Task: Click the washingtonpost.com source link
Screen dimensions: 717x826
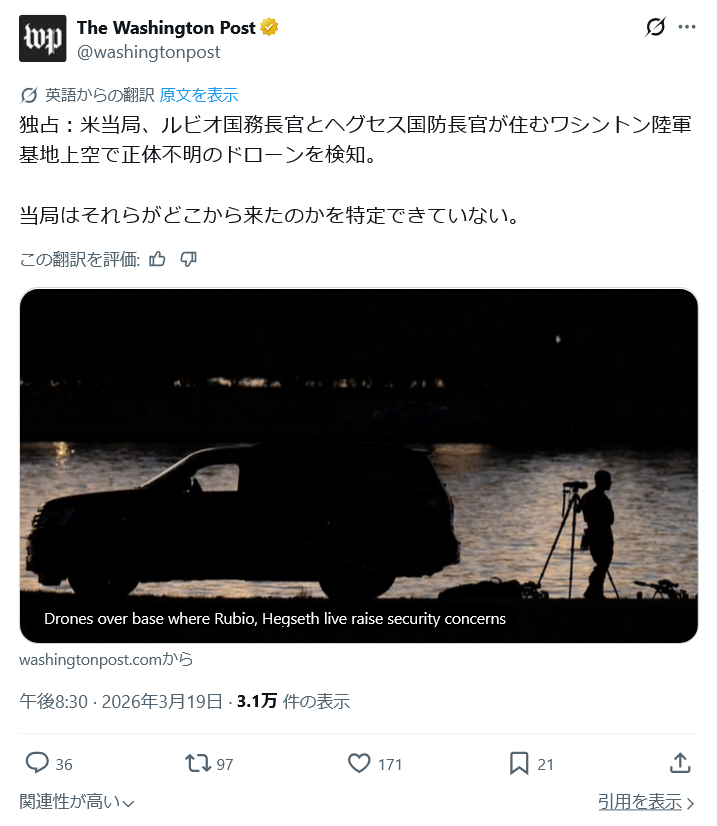Action: point(106,659)
